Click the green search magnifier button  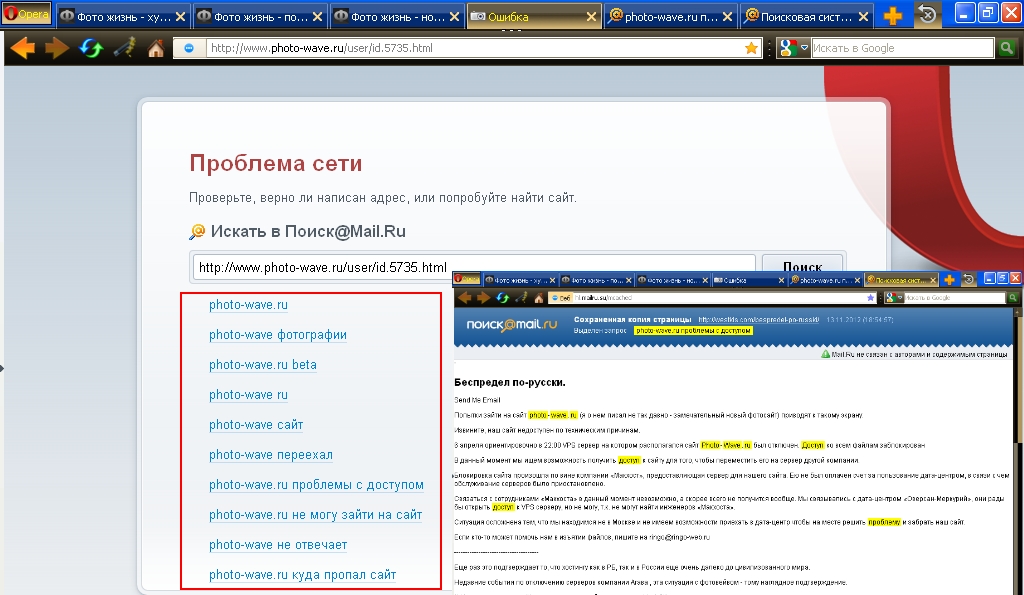point(1006,48)
